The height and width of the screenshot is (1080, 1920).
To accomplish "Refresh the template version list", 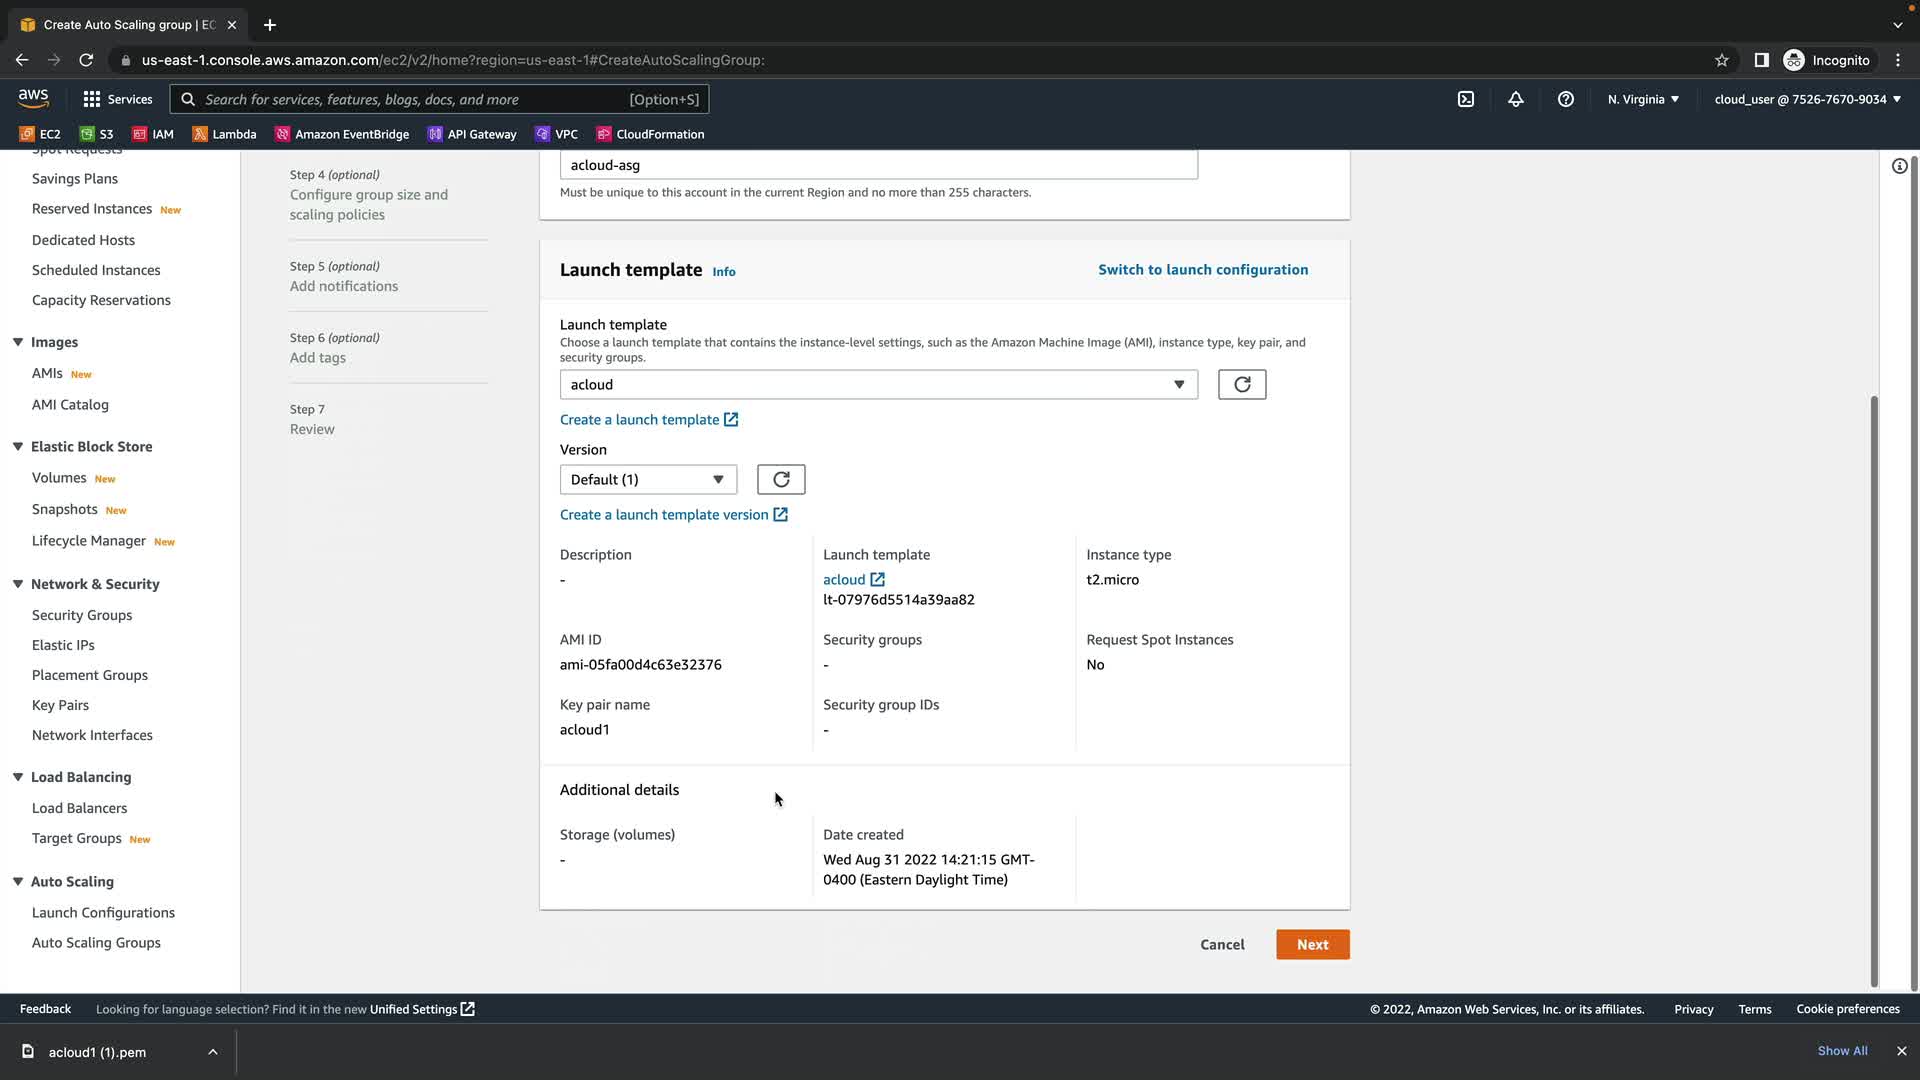I will (781, 480).
